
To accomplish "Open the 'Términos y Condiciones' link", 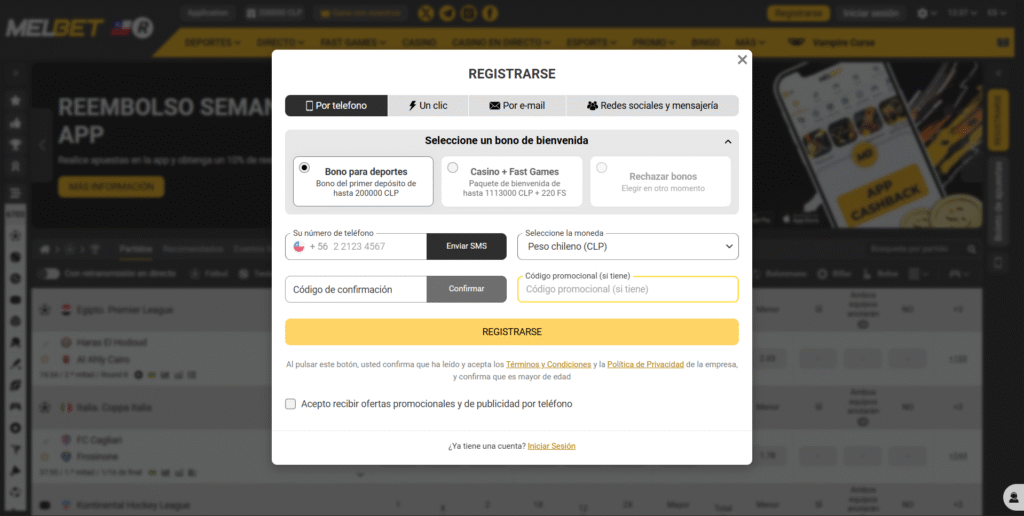I will click(x=549, y=364).
